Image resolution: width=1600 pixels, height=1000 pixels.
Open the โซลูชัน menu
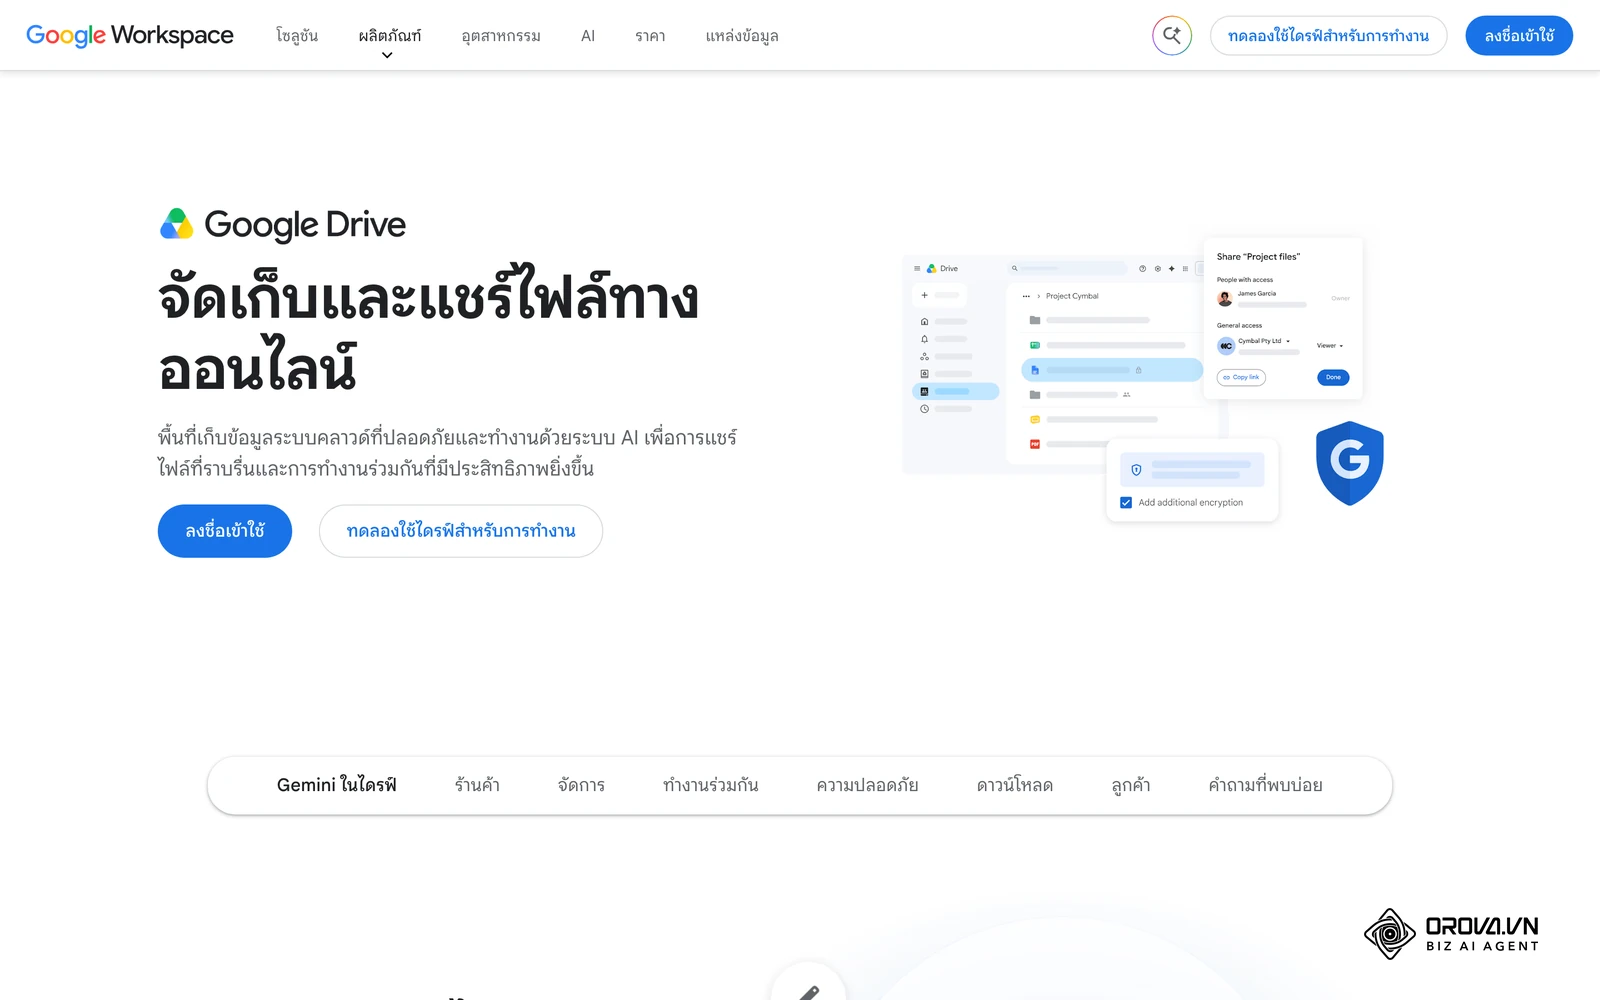point(297,36)
